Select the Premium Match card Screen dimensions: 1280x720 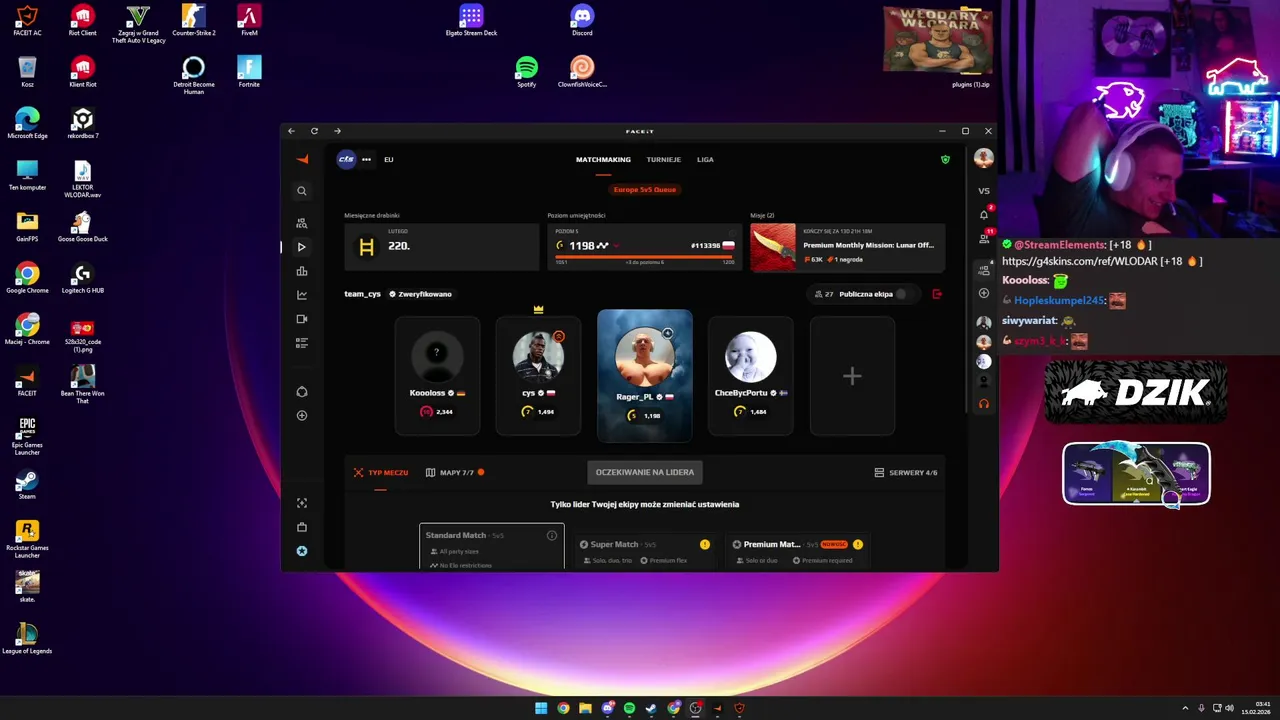798,551
